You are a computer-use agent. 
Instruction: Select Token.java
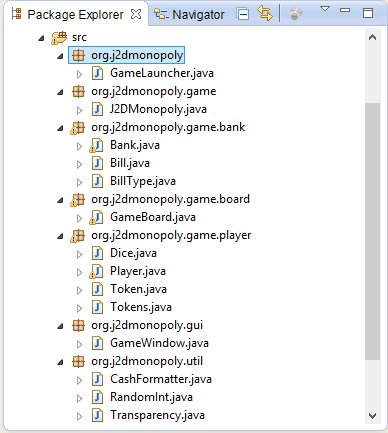pyautogui.click(x=138, y=289)
